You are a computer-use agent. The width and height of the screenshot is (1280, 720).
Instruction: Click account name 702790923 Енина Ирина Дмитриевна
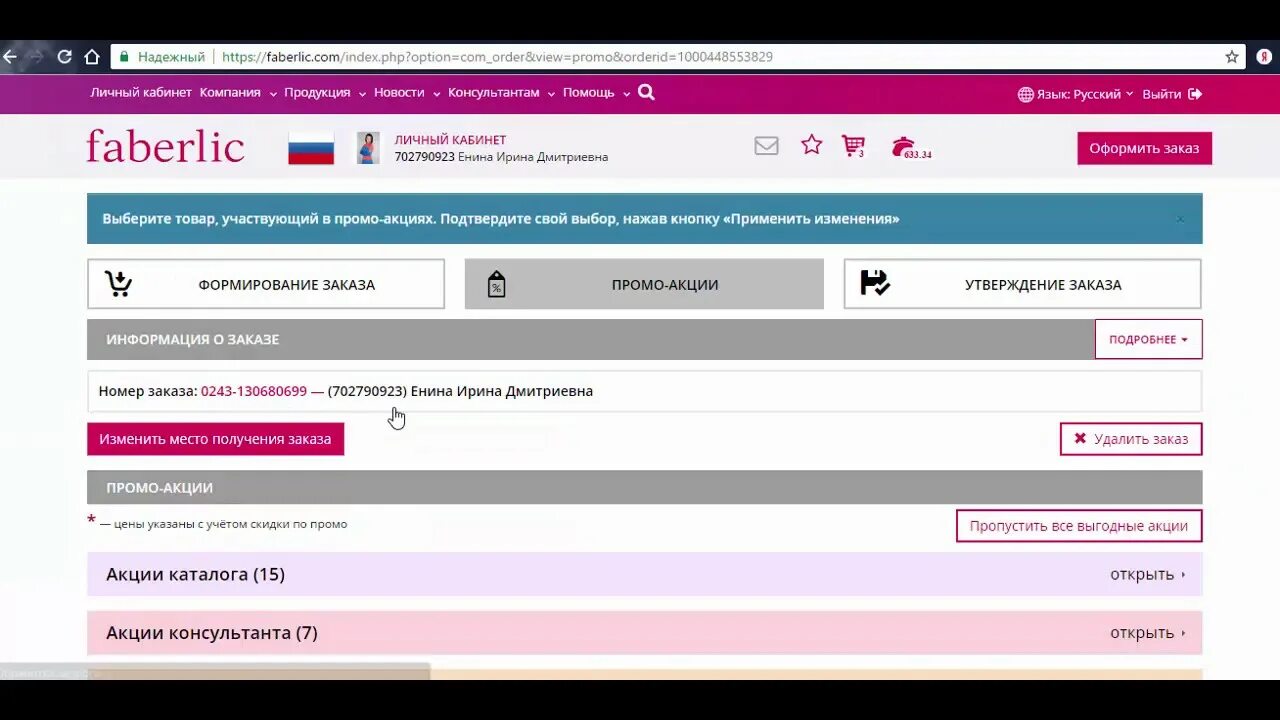(501, 157)
